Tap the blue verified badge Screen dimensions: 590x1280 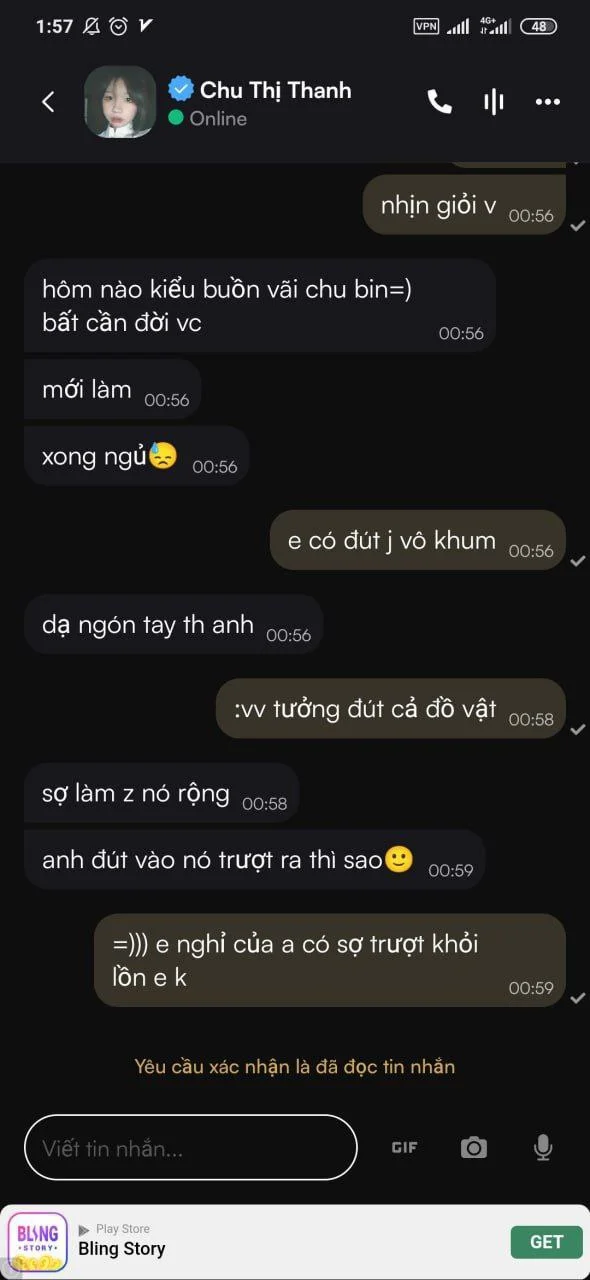tap(181, 89)
